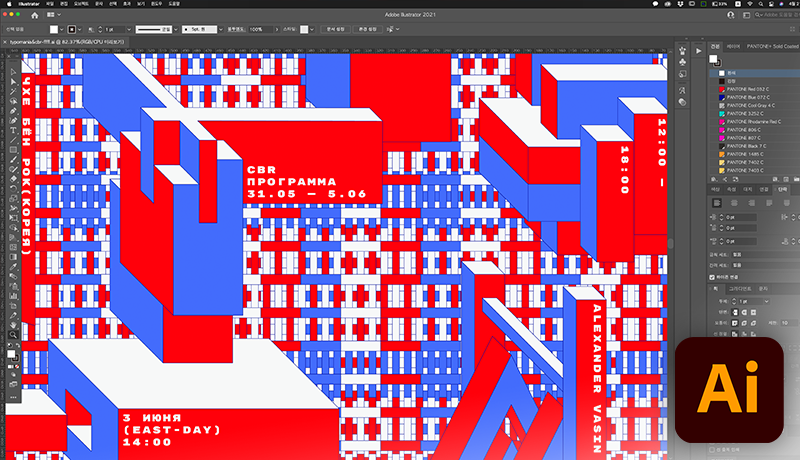800x460 pixels.
Task: Open the stroke weight 1 pt dropdown in the control bar
Action: tap(129, 30)
